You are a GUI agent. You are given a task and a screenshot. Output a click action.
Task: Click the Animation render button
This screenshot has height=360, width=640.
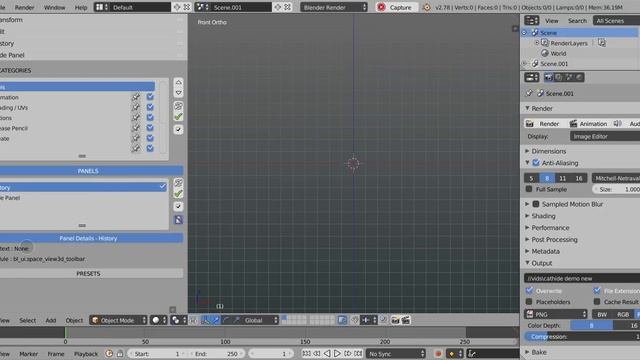pos(589,123)
